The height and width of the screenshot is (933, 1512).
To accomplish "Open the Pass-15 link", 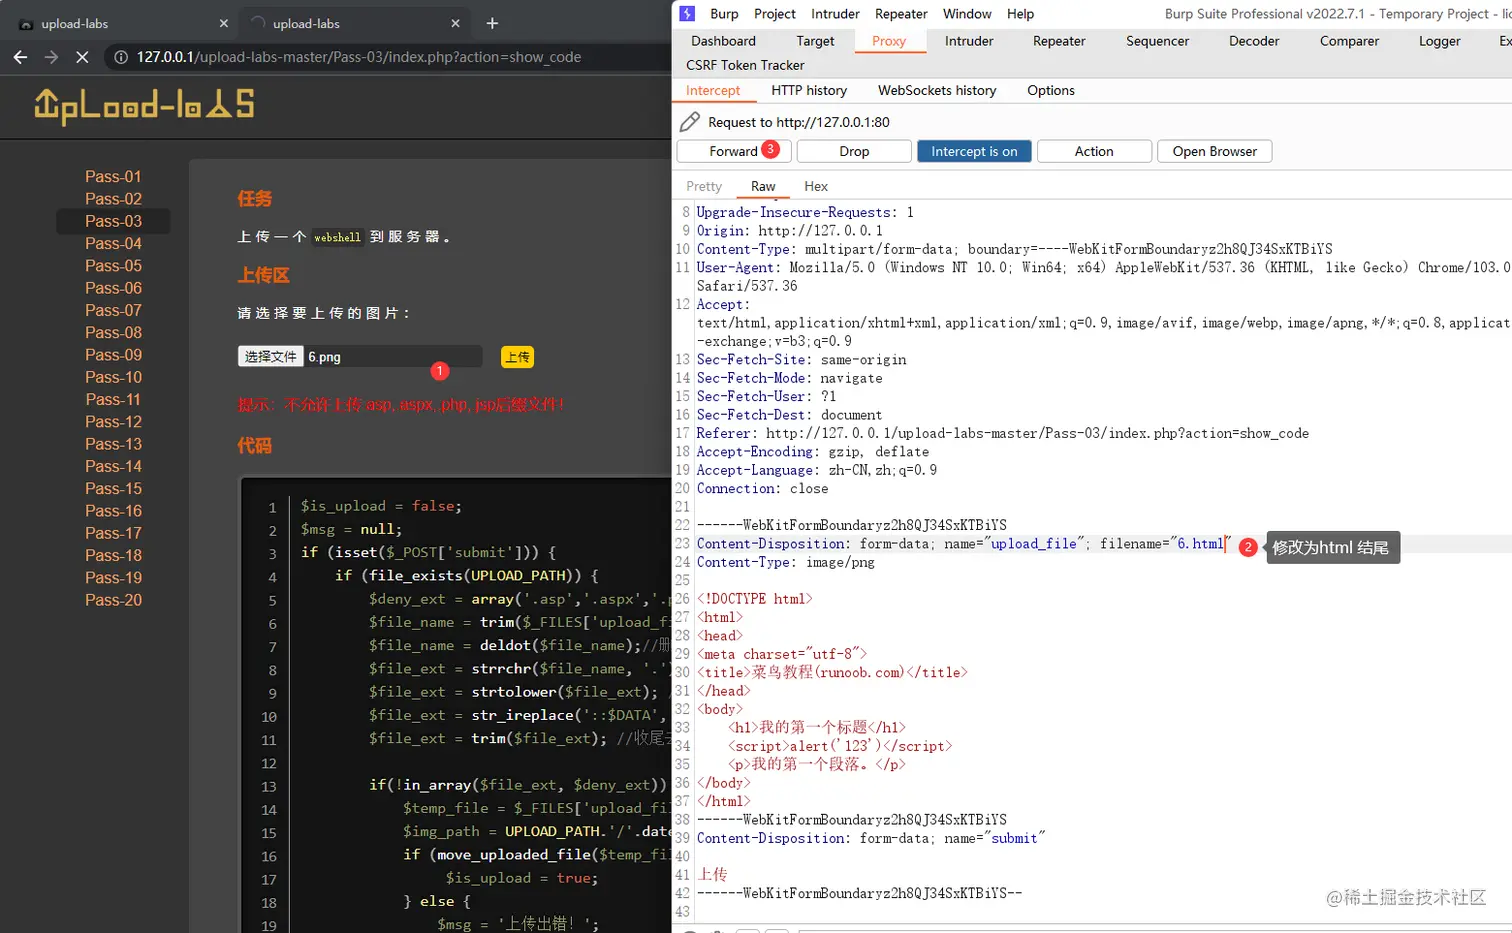I will coord(113,488).
